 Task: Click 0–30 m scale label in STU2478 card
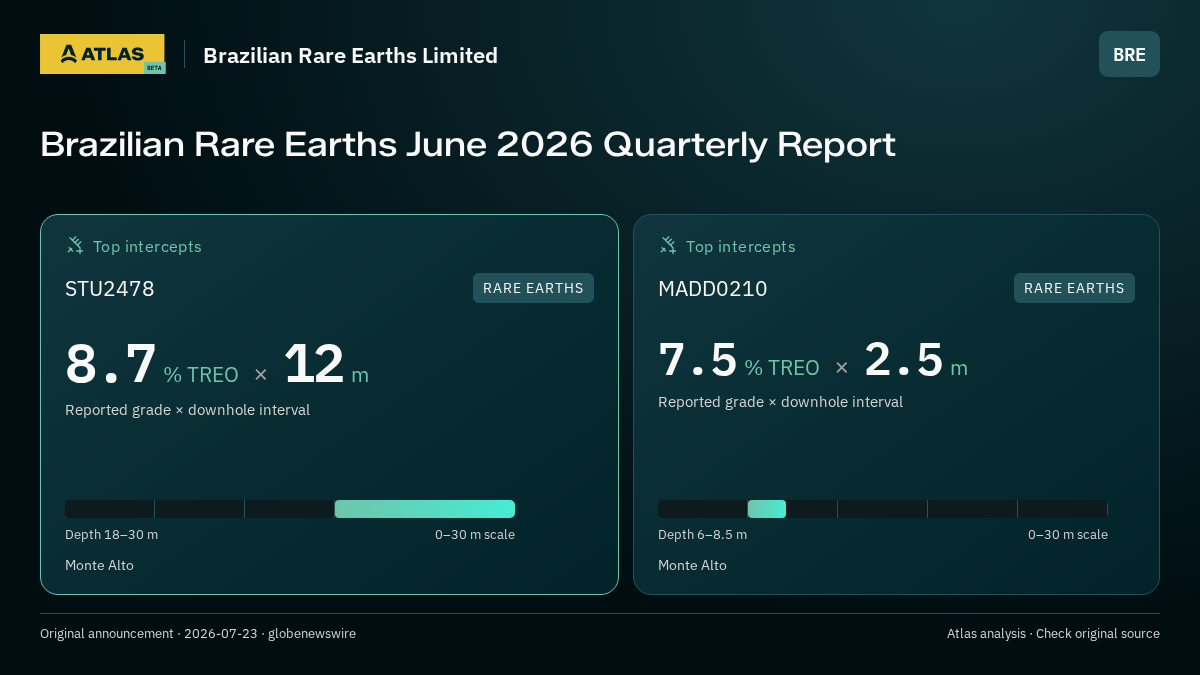(475, 535)
